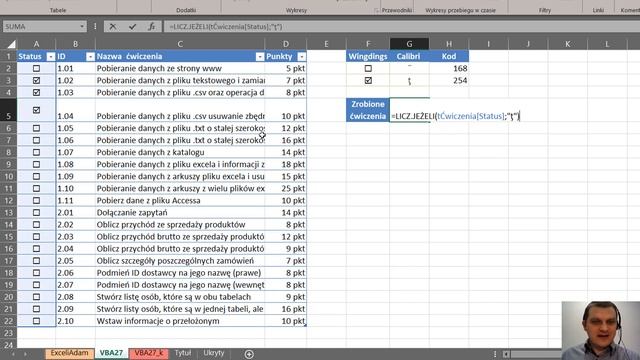Toggle the checkbox for exercise 2.01
The image size is (640, 360).
pyautogui.click(x=36, y=213)
